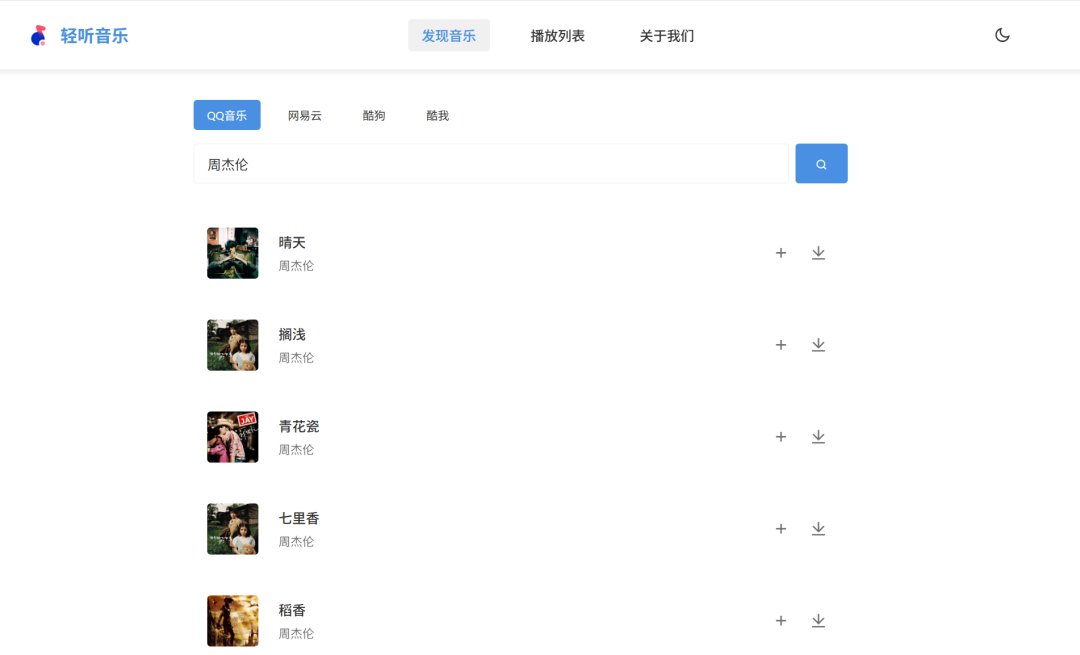Switch to the 网易云 music source tab
This screenshot has width=1080, height=655.
coord(305,115)
